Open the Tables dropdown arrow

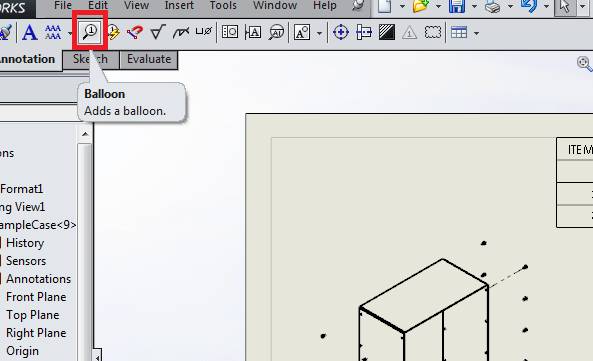477,33
